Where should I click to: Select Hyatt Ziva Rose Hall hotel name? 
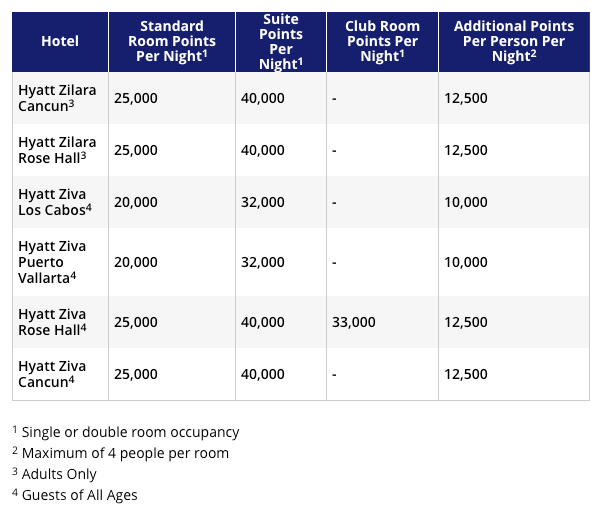(52, 322)
